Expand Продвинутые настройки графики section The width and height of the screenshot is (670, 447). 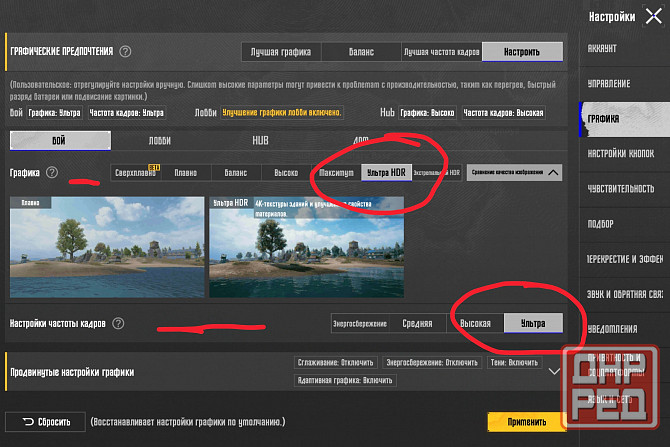click(x=554, y=371)
